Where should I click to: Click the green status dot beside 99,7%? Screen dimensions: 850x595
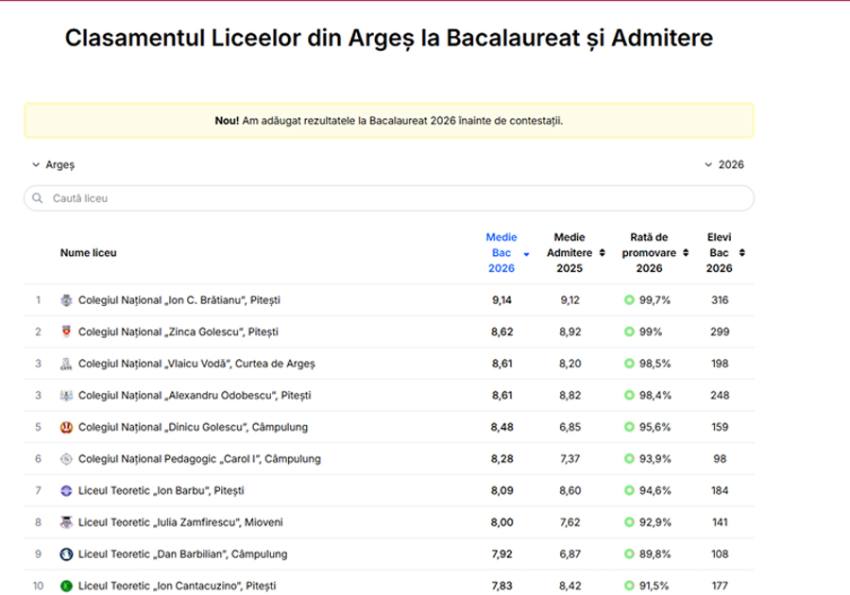[x=629, y=300]
